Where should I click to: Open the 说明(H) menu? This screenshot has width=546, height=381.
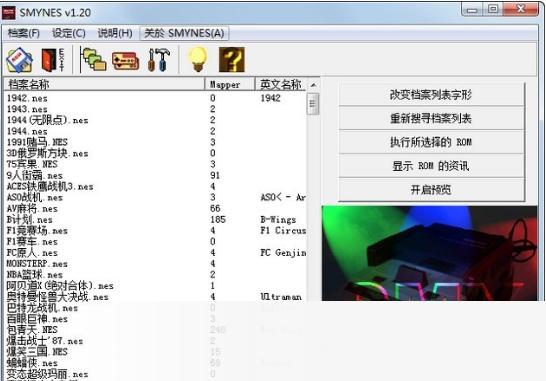[x=115, y=33]
